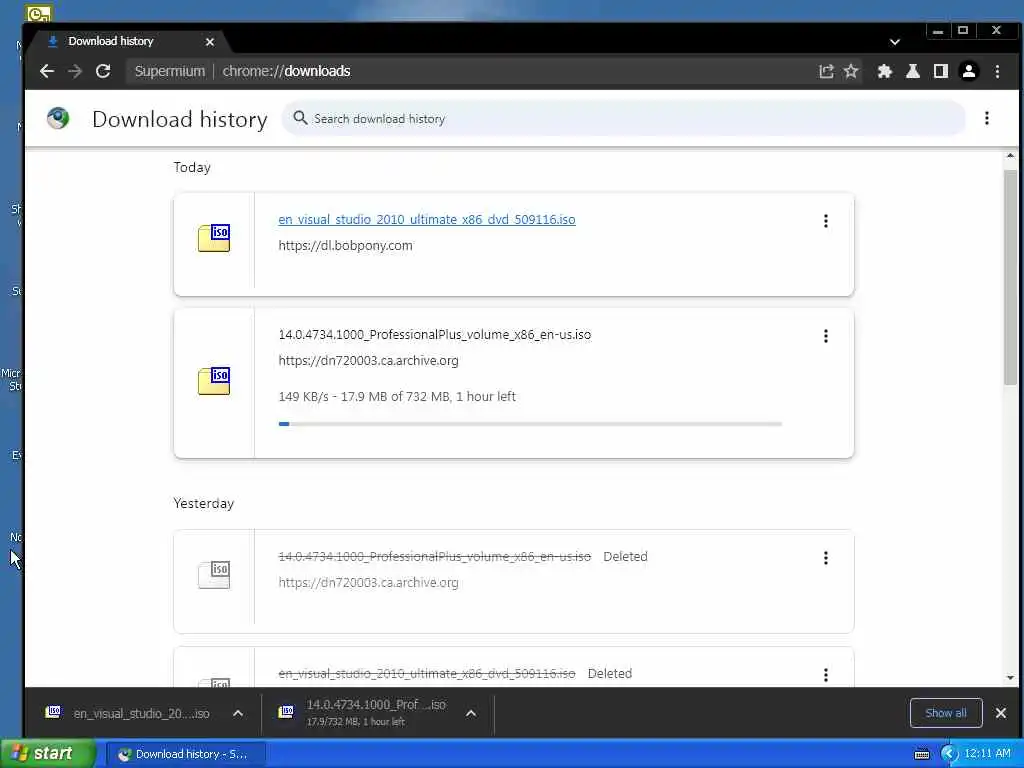Image resolution: width=1024 pixels, height=768 pixels.
Task: Click struck-through deleted en_visual_studio iso name
Action: point(426,673)
